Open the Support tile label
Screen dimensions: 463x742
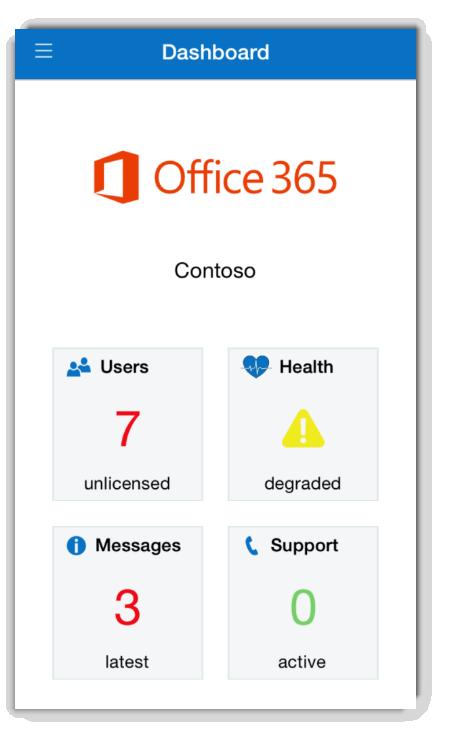pos(304,546)
